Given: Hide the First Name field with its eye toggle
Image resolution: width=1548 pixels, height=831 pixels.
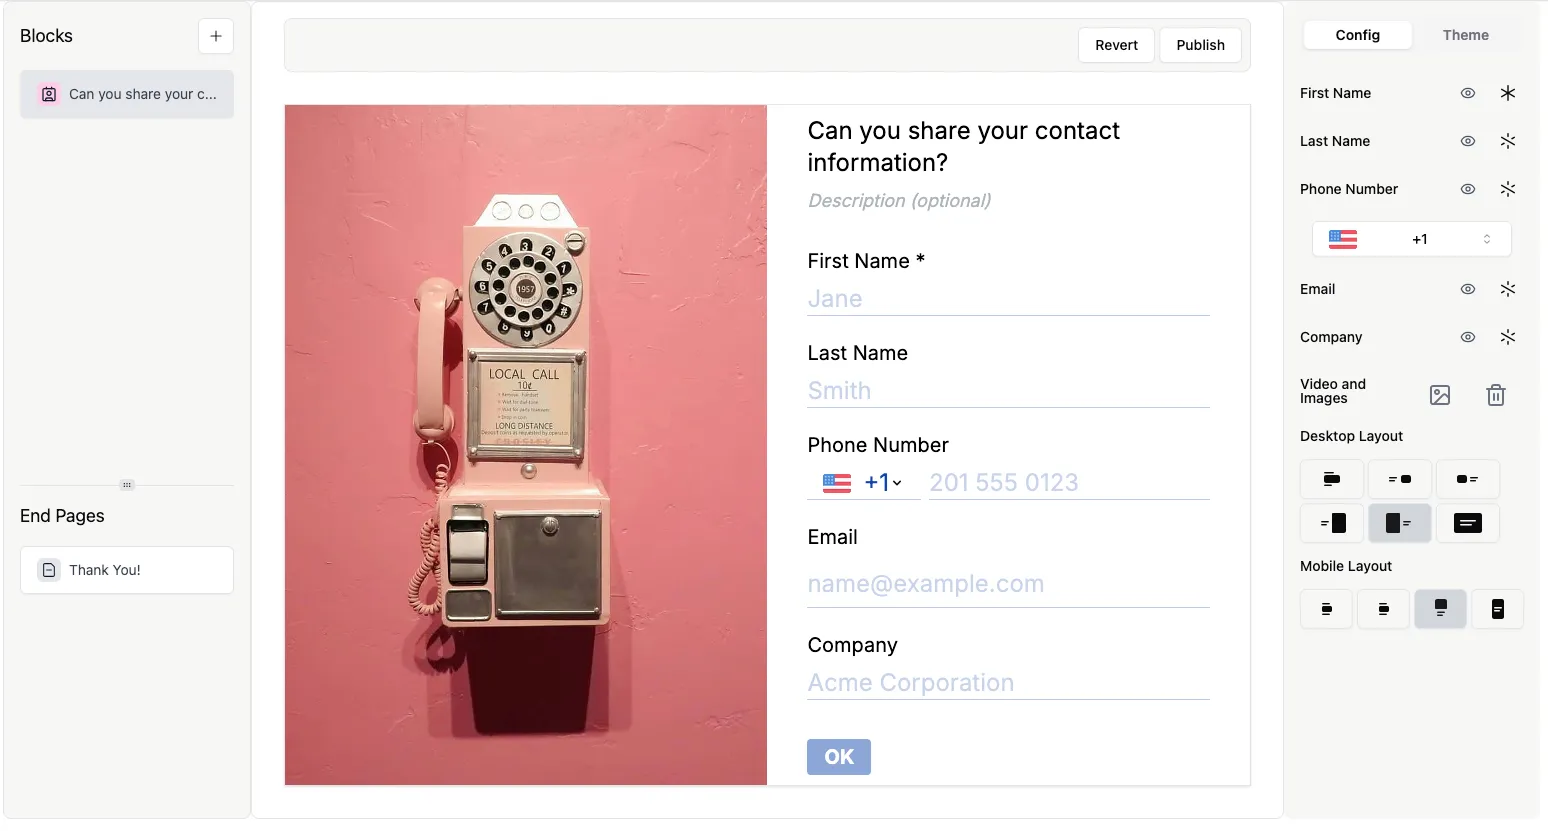Looking at the screenshot, I should tap(1467, 93).
